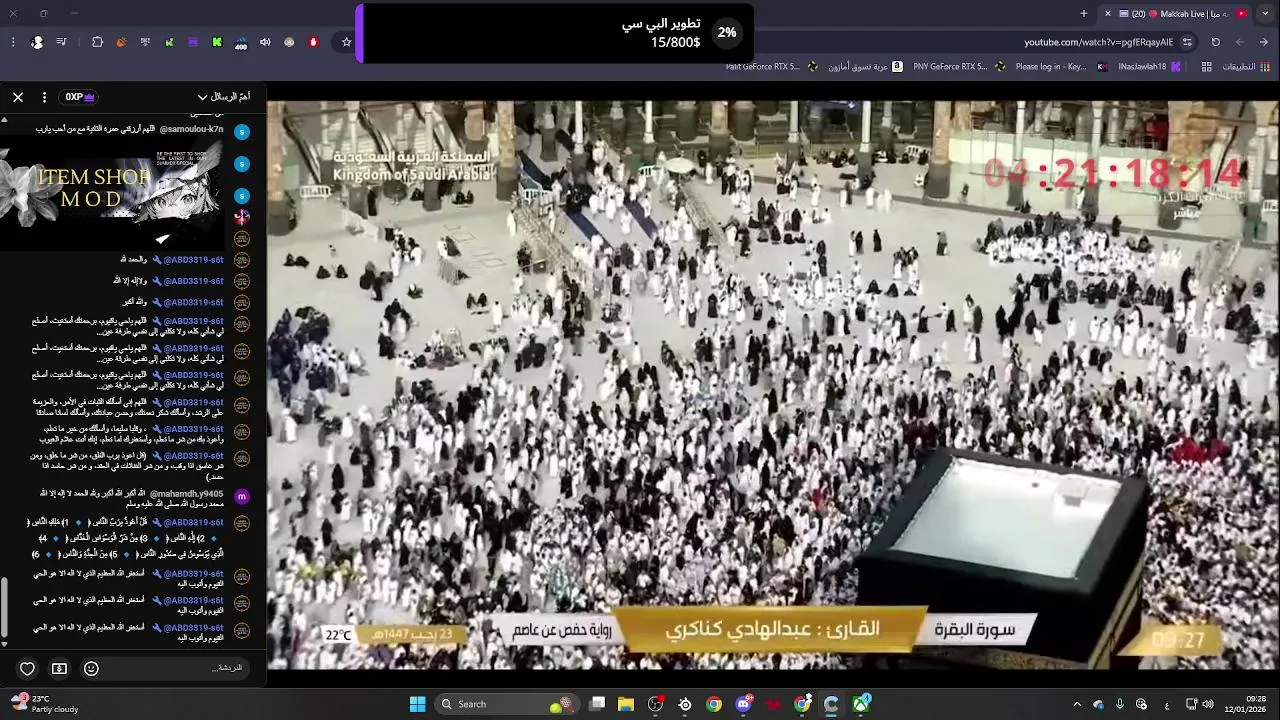Click the extension icon showing 400 badge

click(x=241, y=42)
